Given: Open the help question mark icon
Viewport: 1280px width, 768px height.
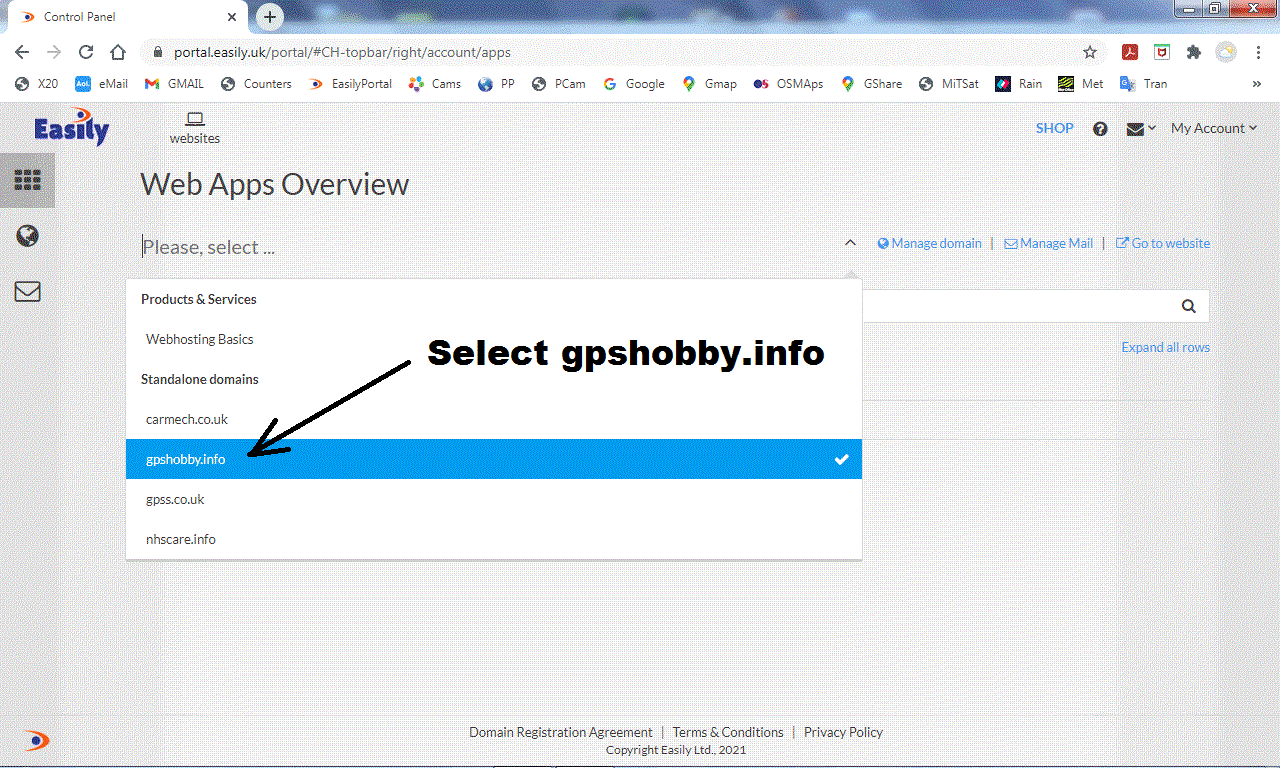Looking at the screenshot, I should tap(1100, 129).
